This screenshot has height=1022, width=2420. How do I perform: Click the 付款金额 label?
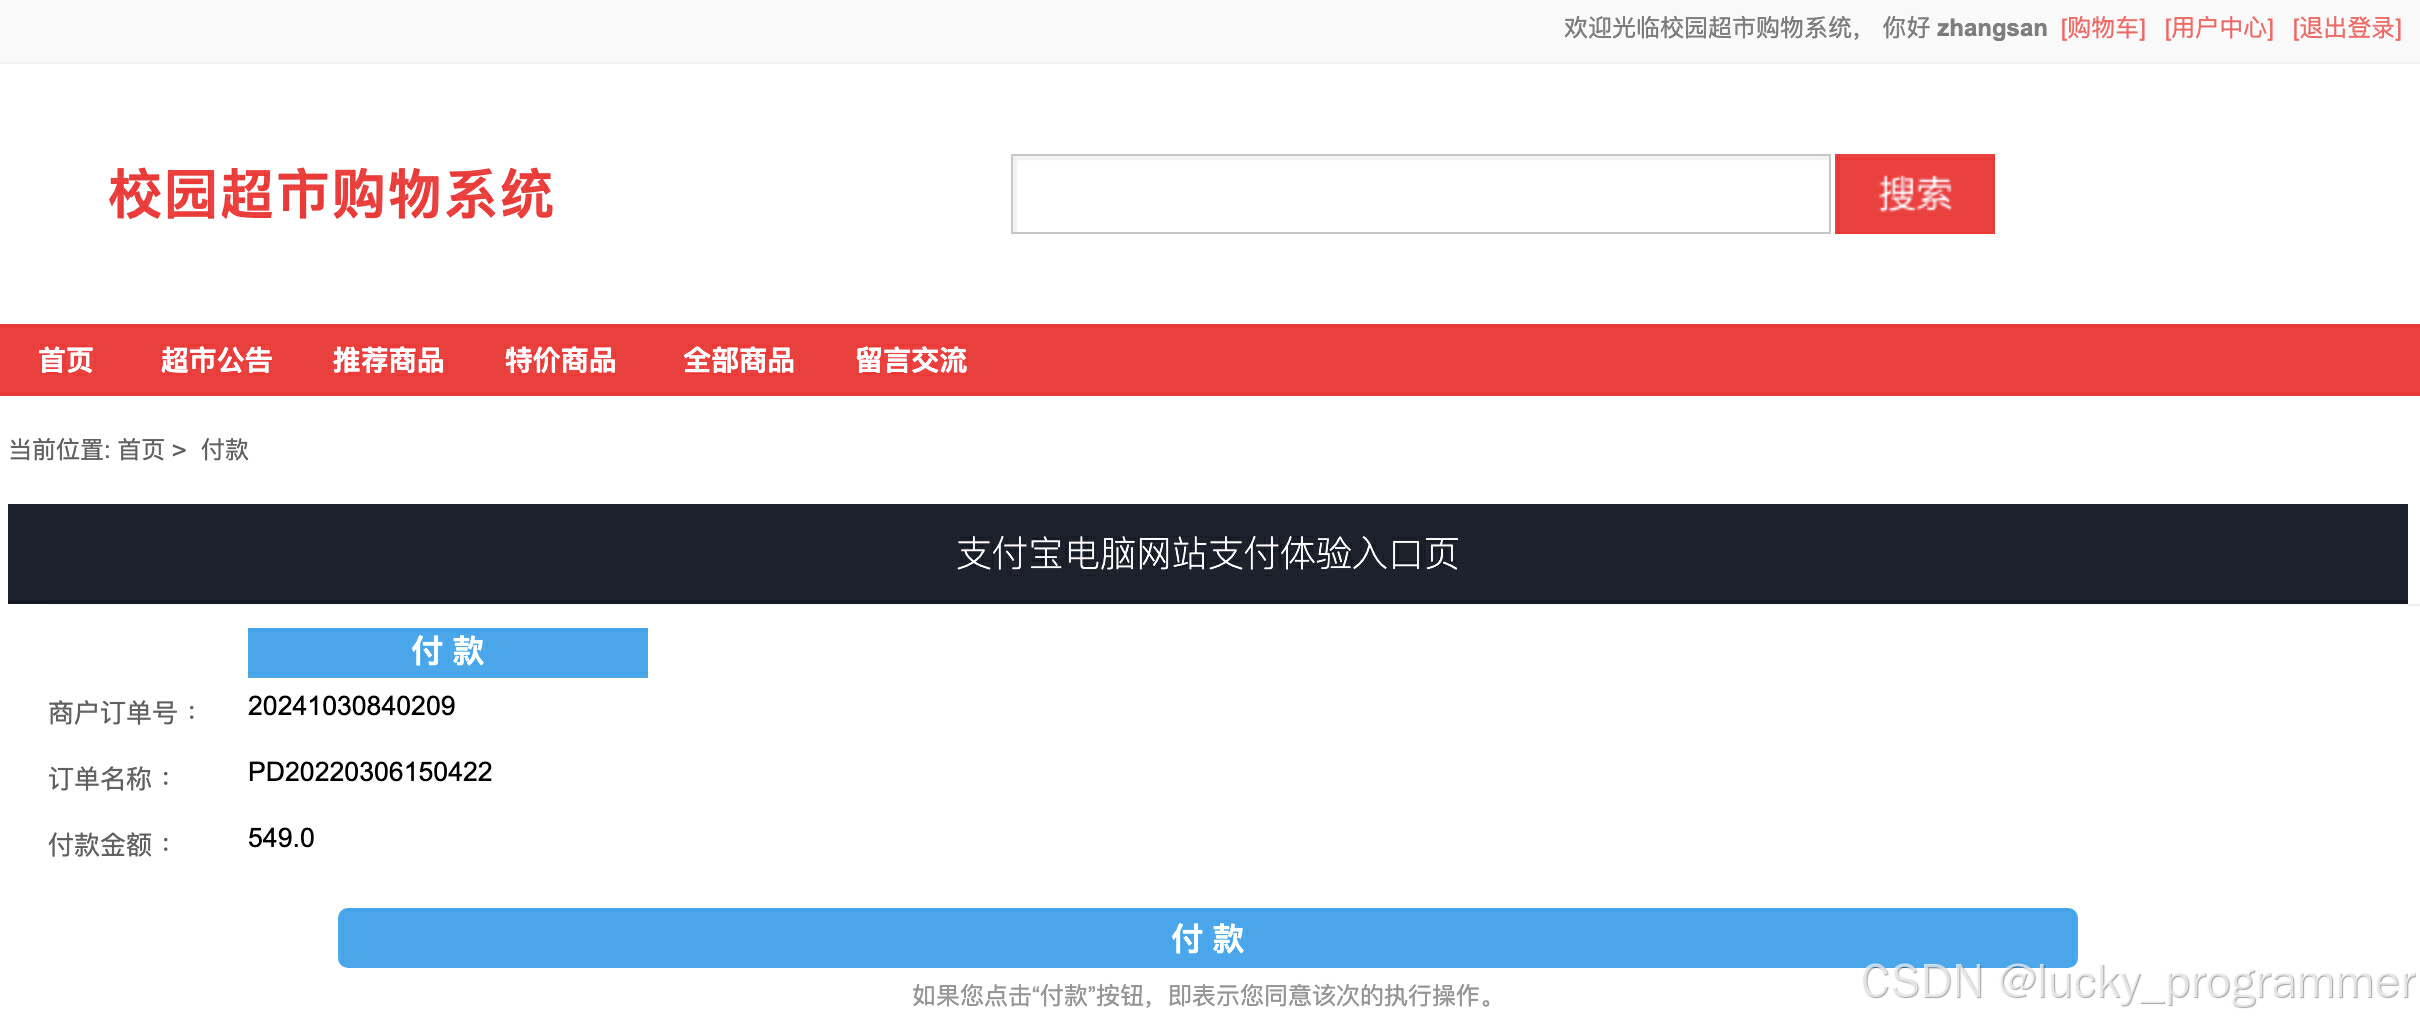point(110,845)
